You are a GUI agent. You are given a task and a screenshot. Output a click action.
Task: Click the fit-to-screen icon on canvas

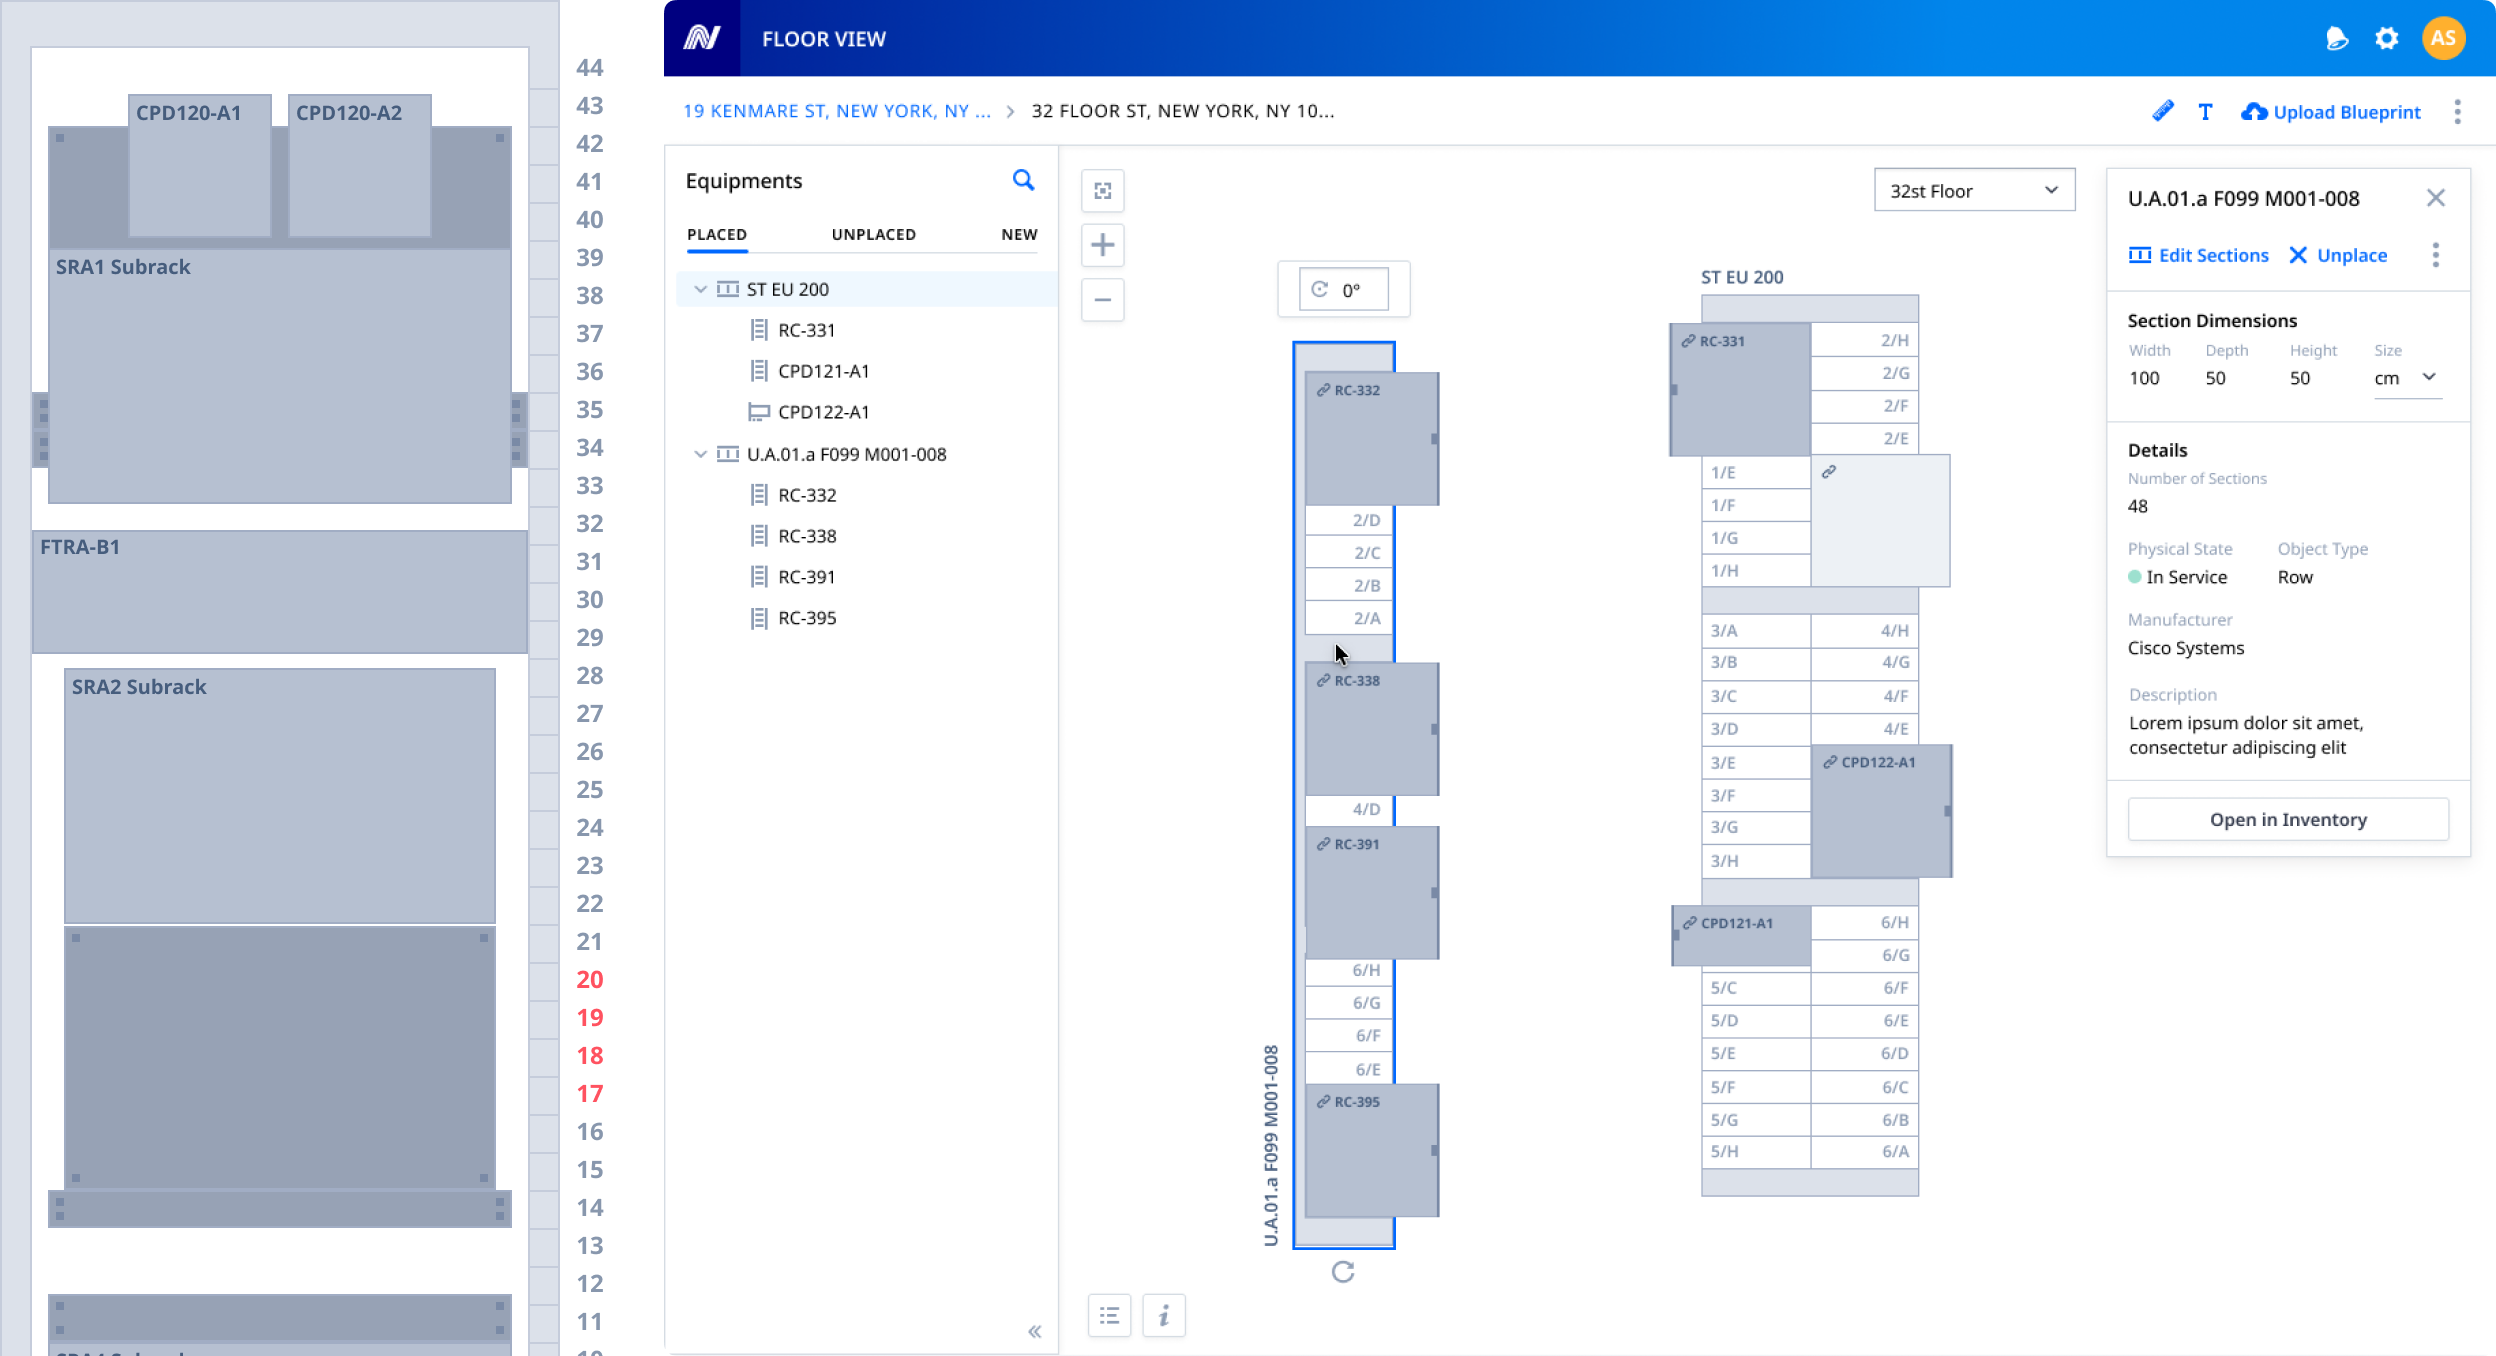pyautogui.click(x=1103, y=191)
